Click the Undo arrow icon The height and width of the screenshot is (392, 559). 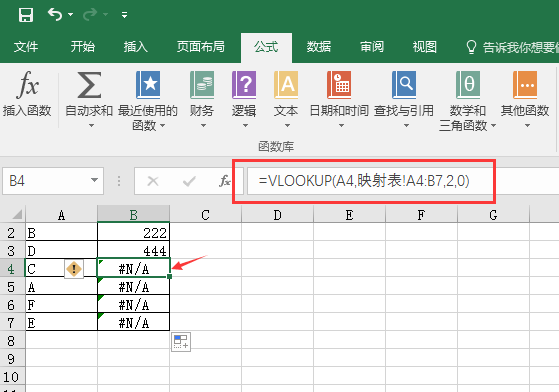[55, 15]
